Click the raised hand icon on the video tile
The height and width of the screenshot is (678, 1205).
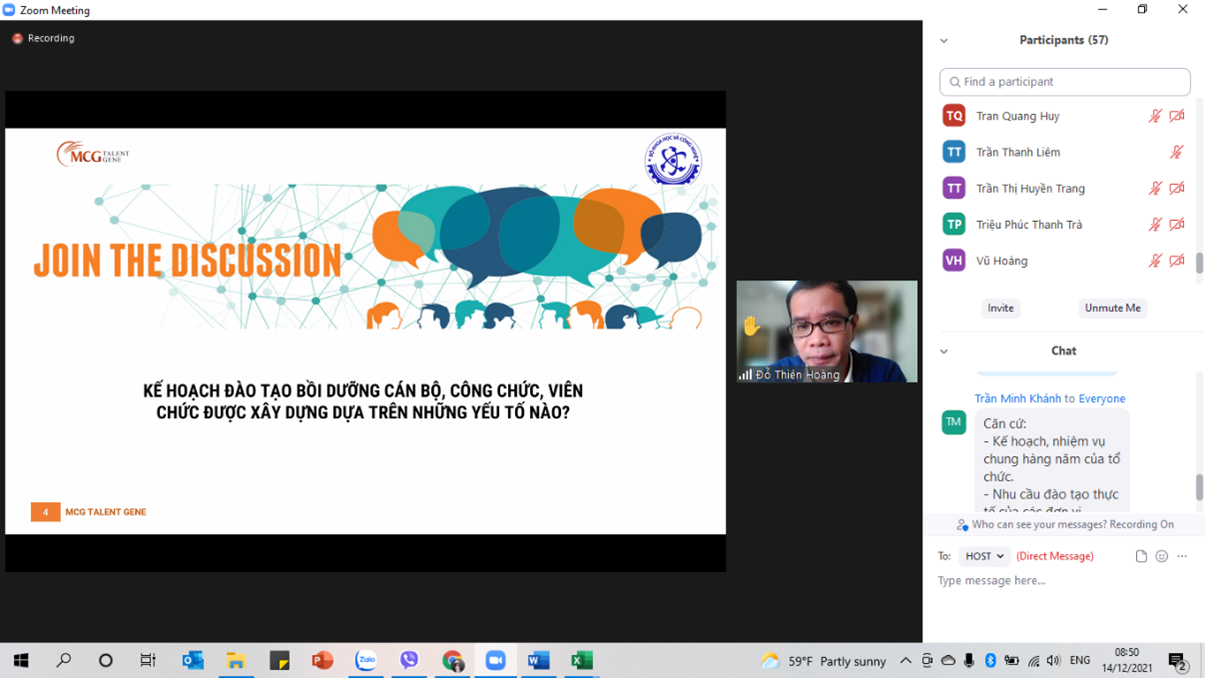[x=751, y=325]
